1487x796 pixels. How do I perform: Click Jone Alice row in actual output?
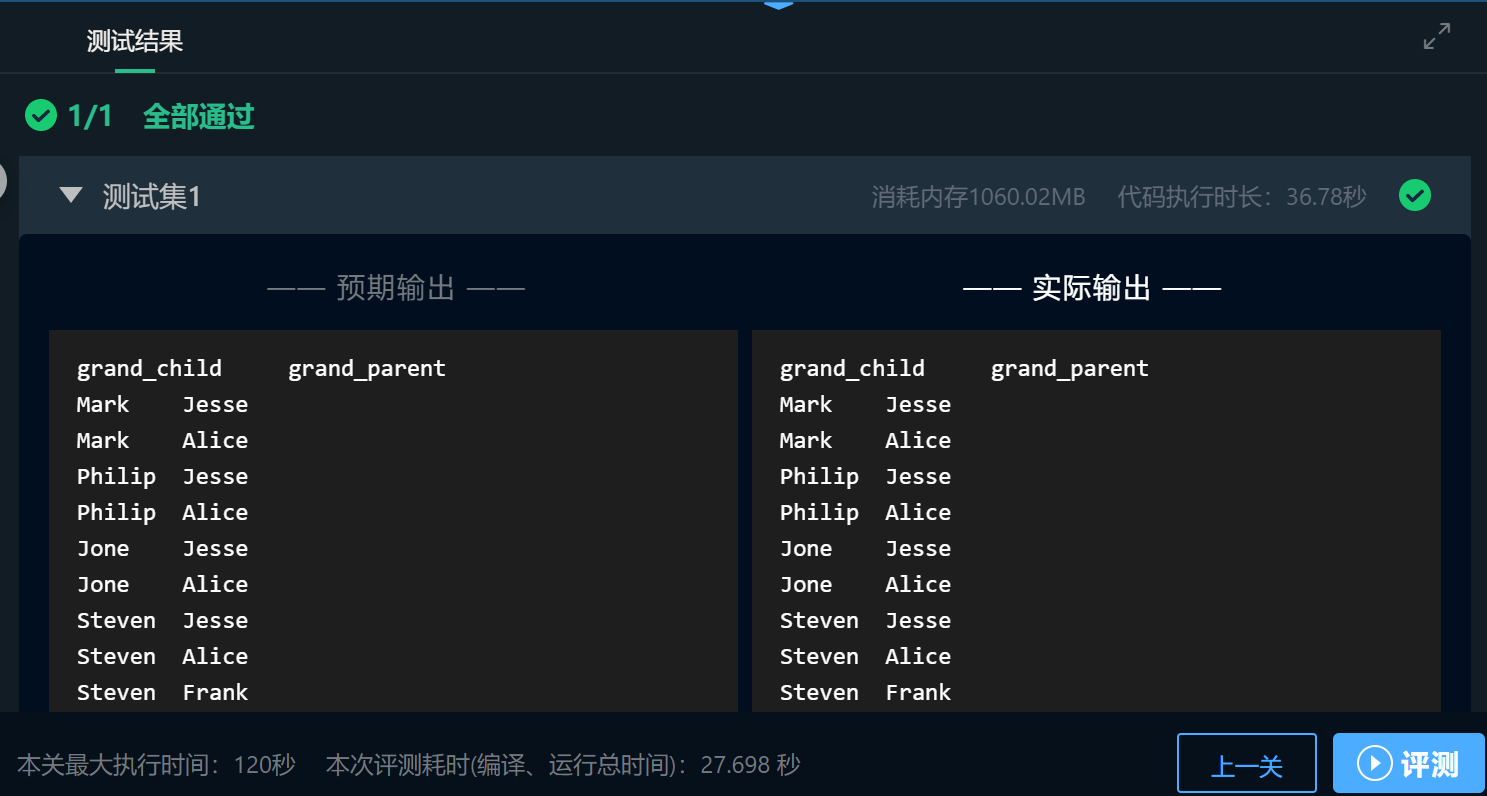(865, 584)
